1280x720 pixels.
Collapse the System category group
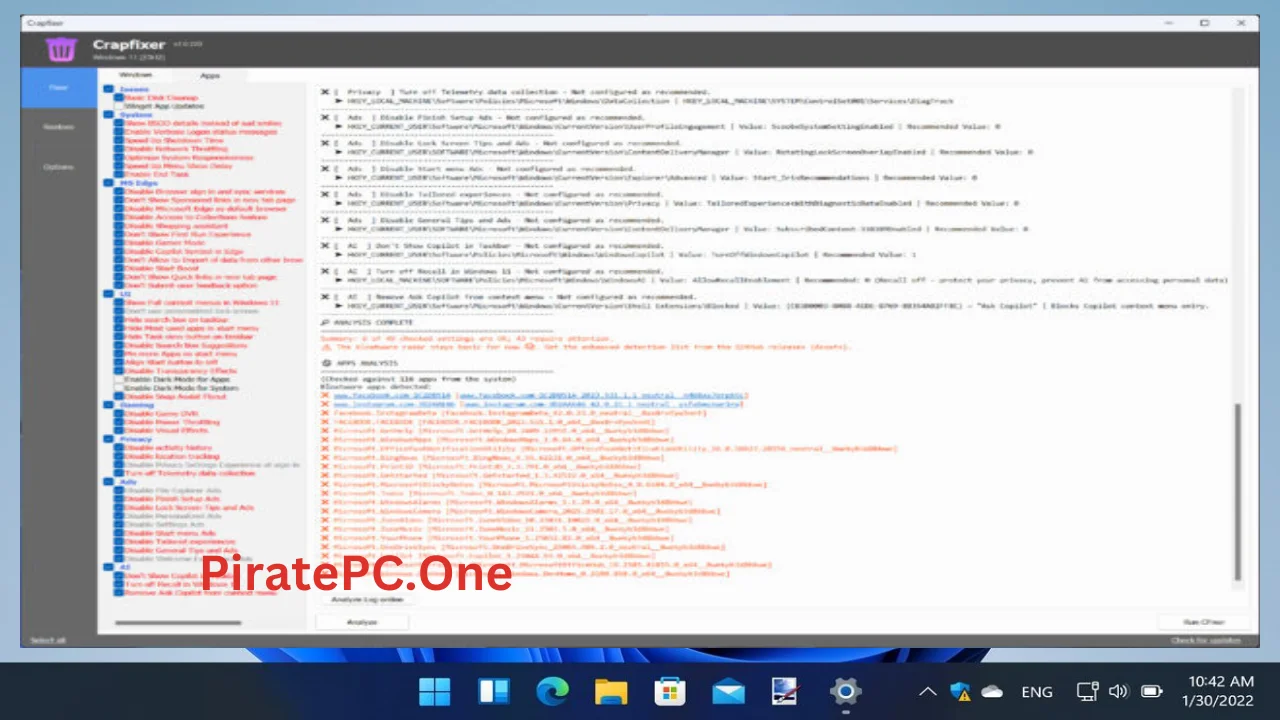pos(109,115)
